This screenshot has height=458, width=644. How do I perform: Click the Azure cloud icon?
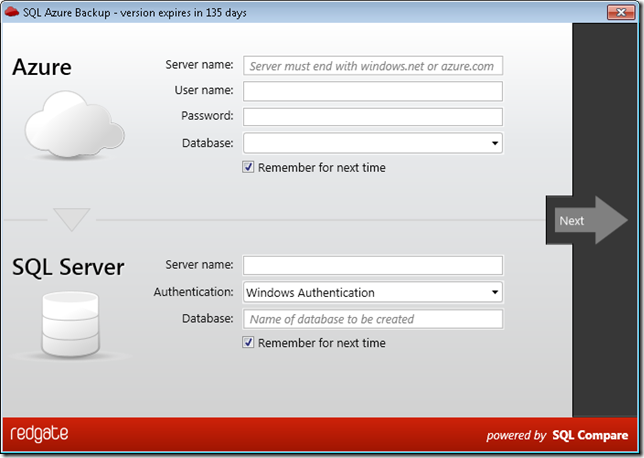coord(74,125)
